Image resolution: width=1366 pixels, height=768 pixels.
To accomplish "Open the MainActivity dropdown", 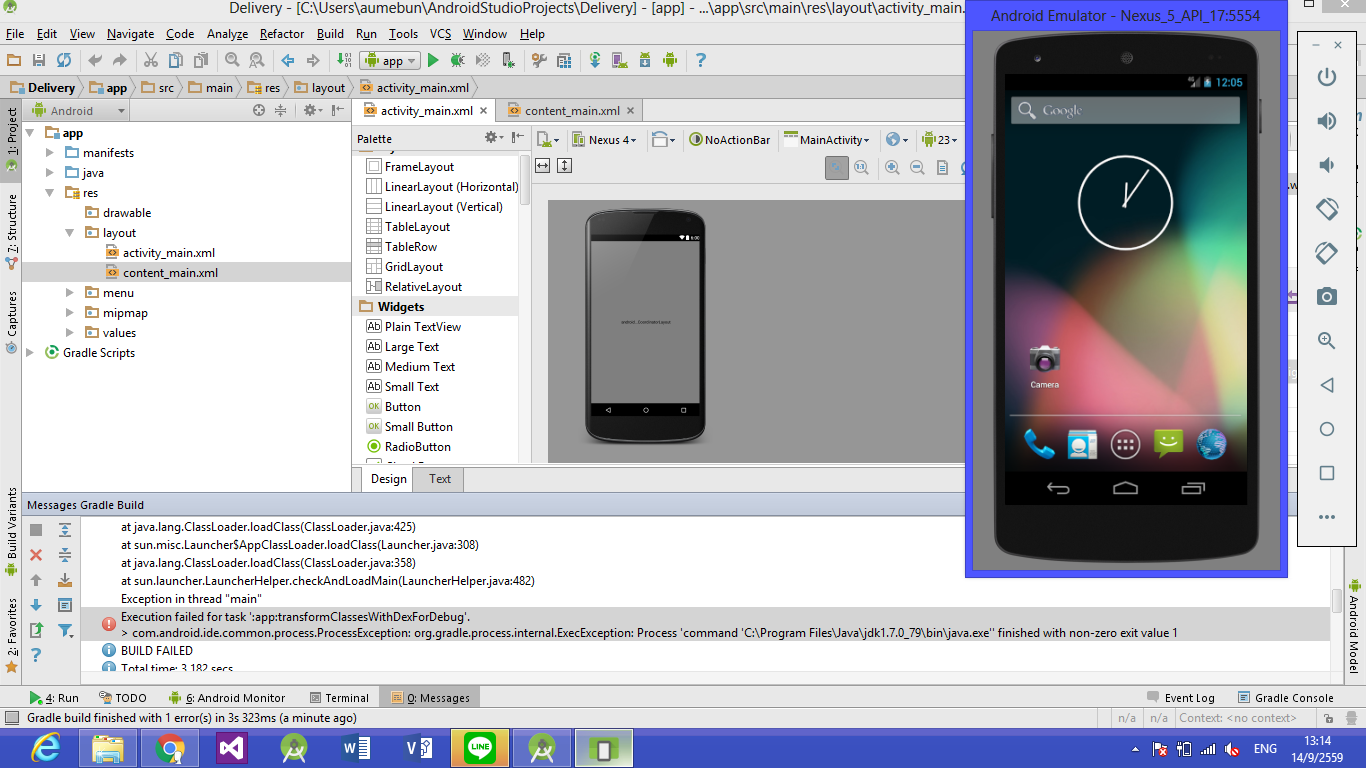I will [827, 140].
